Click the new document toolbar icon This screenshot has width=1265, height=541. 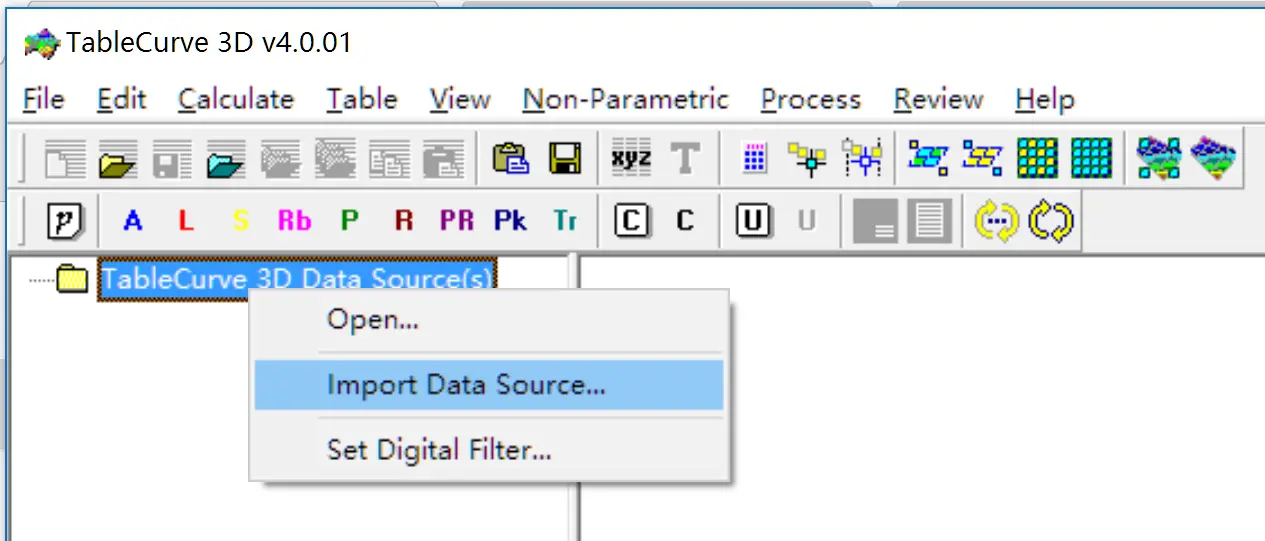(65, 159)
